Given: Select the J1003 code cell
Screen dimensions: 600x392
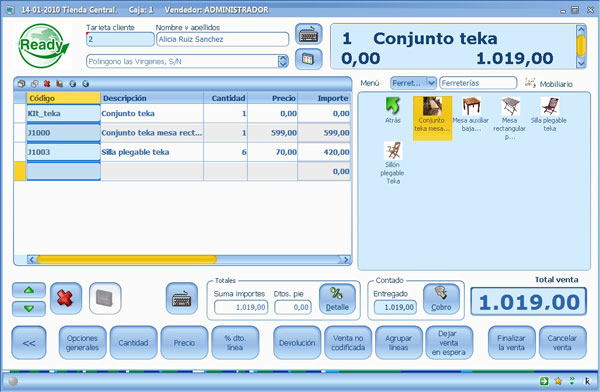Looking at the screenshot, I should (64, 152).
